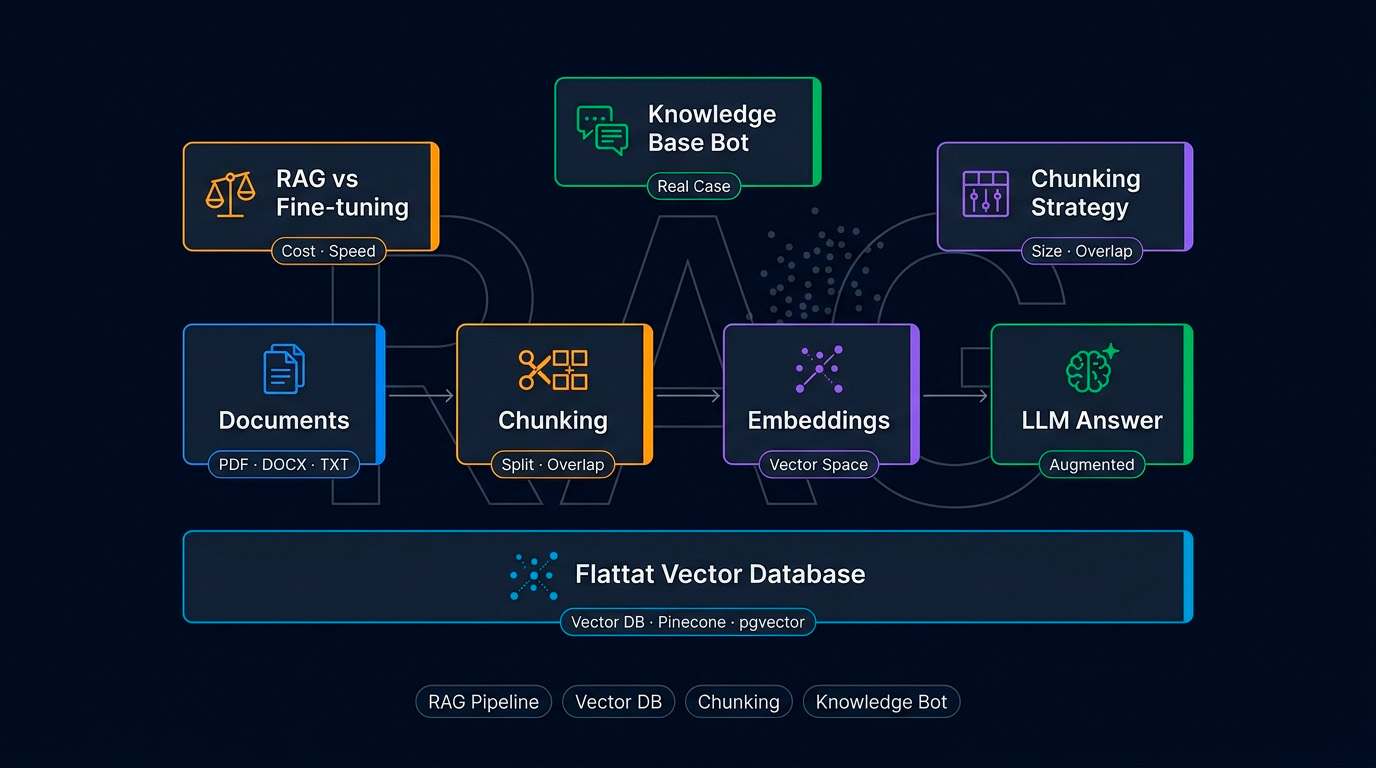
Task: Select the Chunking tag at bottom
Action: click(x=738, y=702)
